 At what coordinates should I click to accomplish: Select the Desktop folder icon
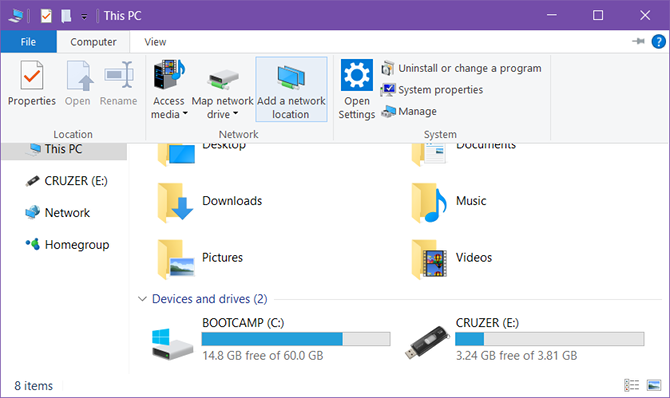(x=176, y=154)
